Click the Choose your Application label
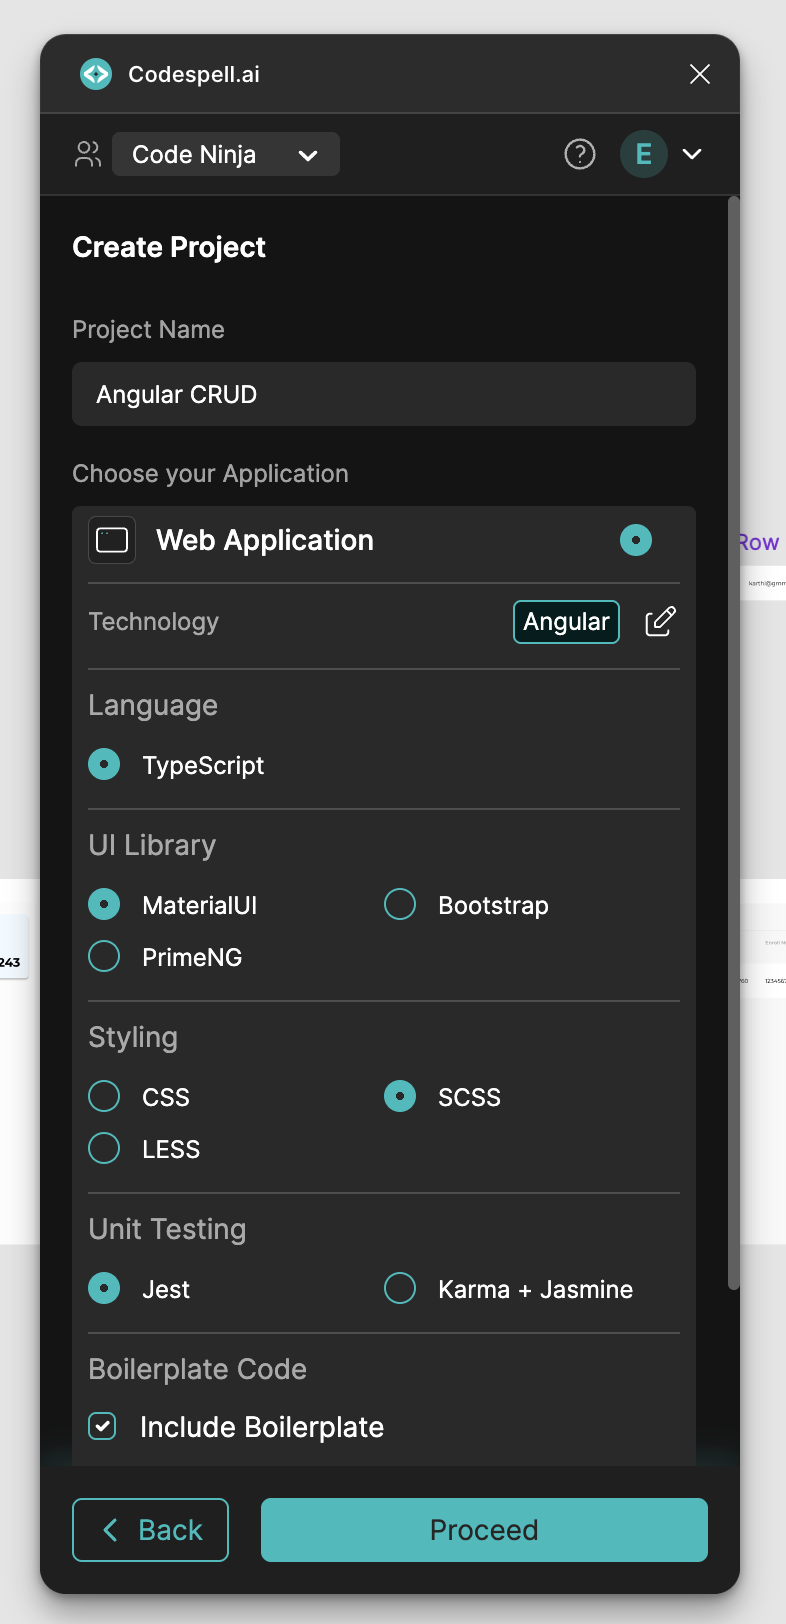 pos(210,473)
